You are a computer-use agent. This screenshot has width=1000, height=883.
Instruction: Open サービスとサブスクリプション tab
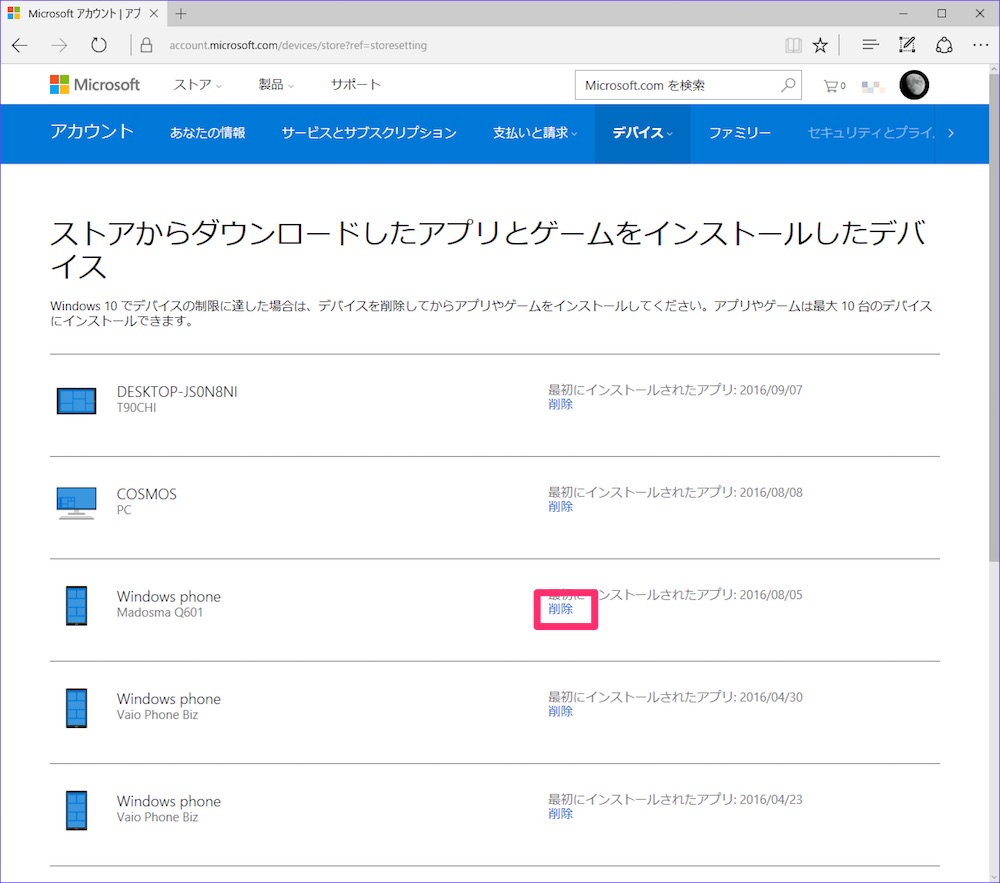[369, 133]
